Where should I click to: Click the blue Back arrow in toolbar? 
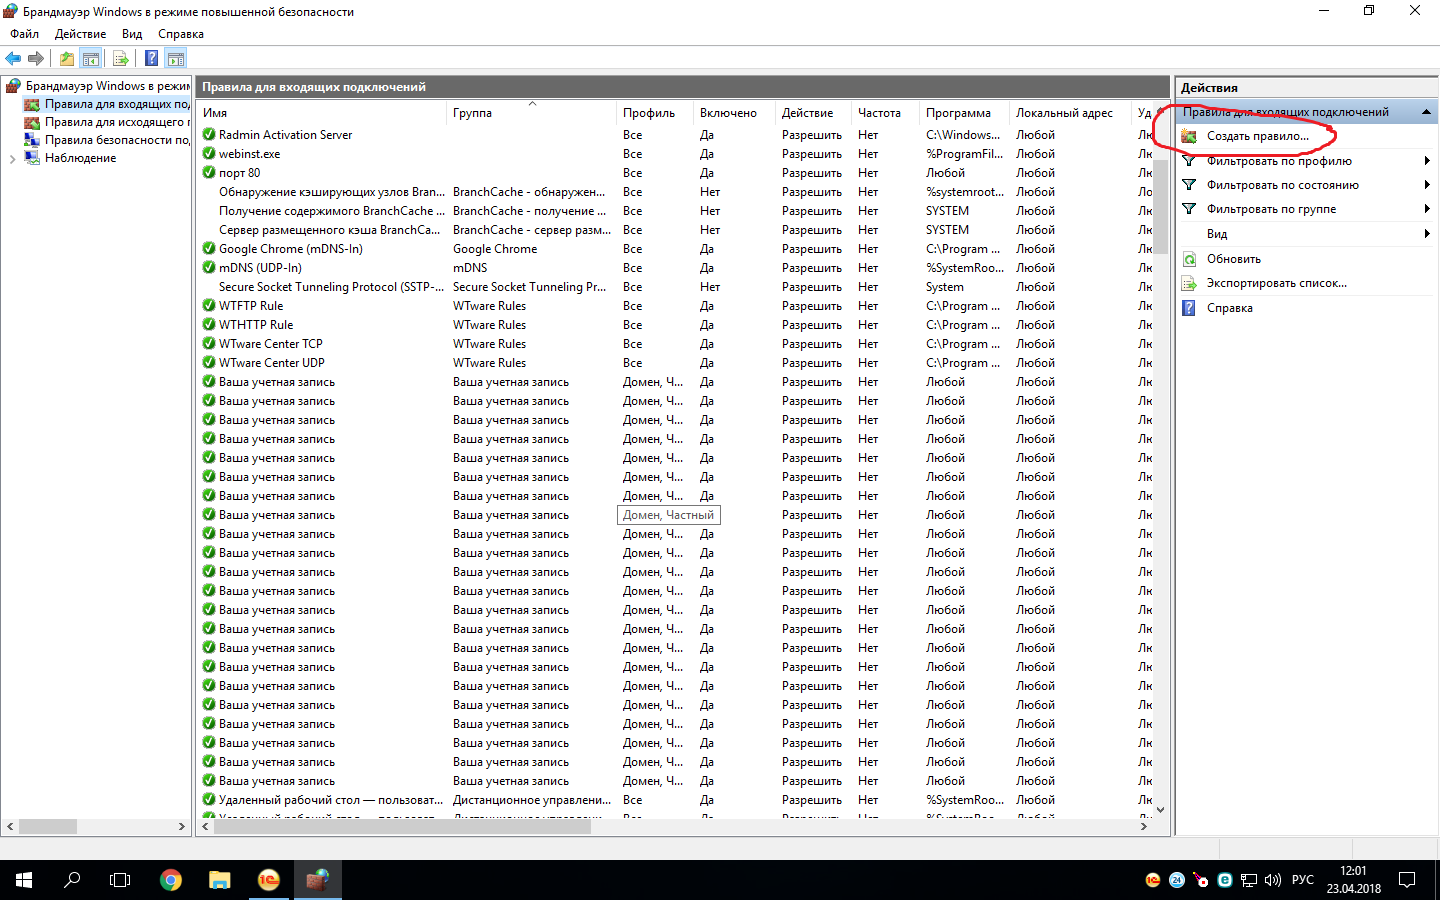coord(13,58)
